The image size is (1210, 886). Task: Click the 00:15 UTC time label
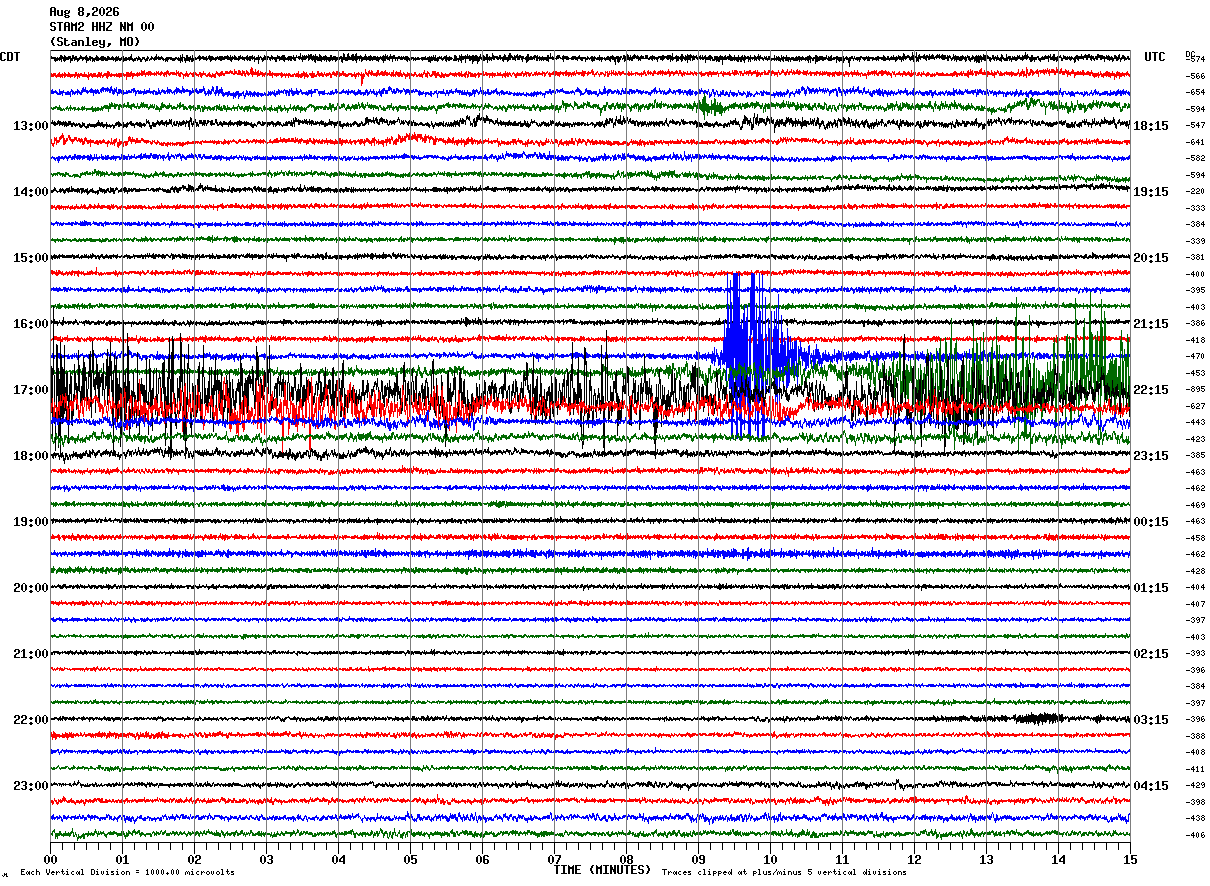click(1150, 521)
